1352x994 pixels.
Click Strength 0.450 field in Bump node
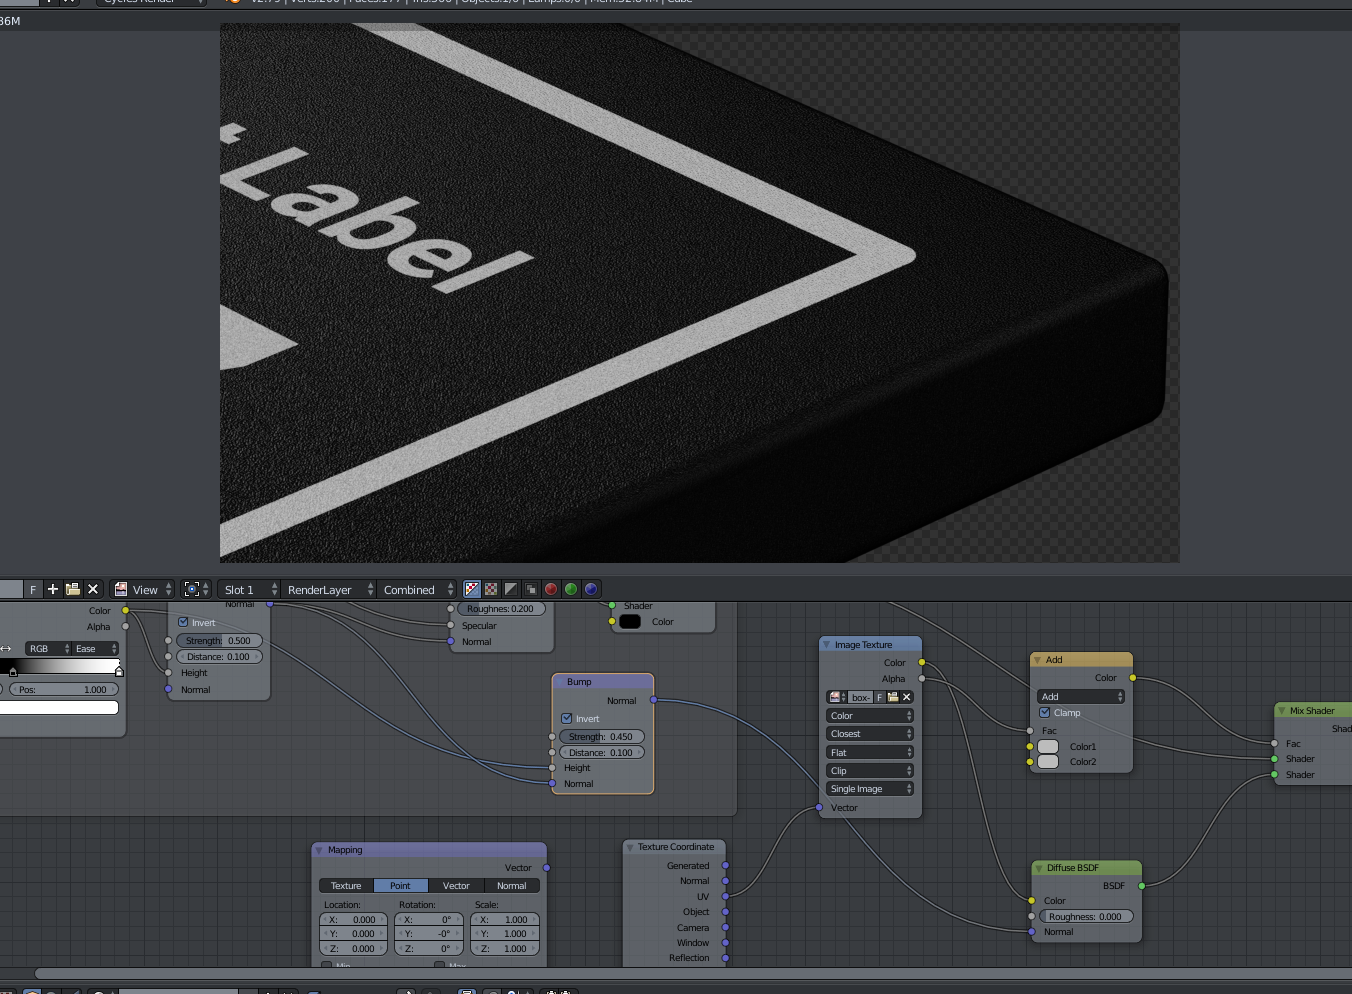pos(602,736)
